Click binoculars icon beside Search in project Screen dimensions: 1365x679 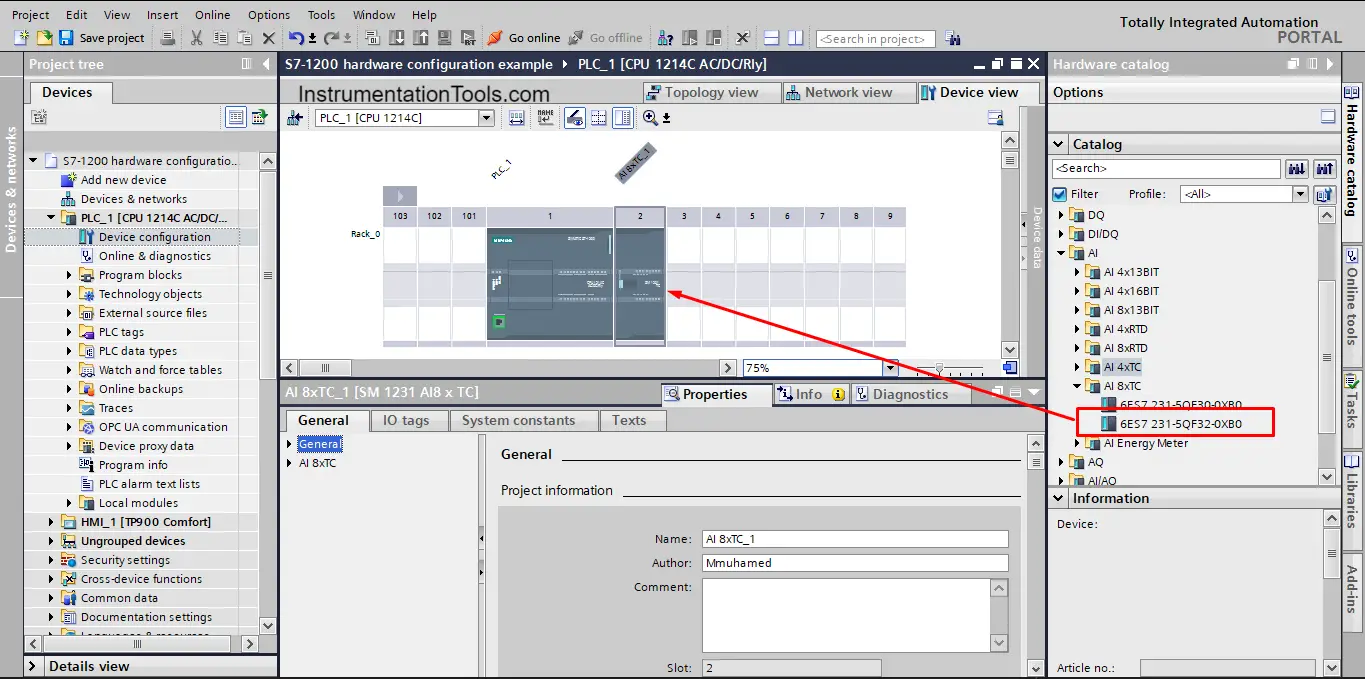(x=952, y=38)
